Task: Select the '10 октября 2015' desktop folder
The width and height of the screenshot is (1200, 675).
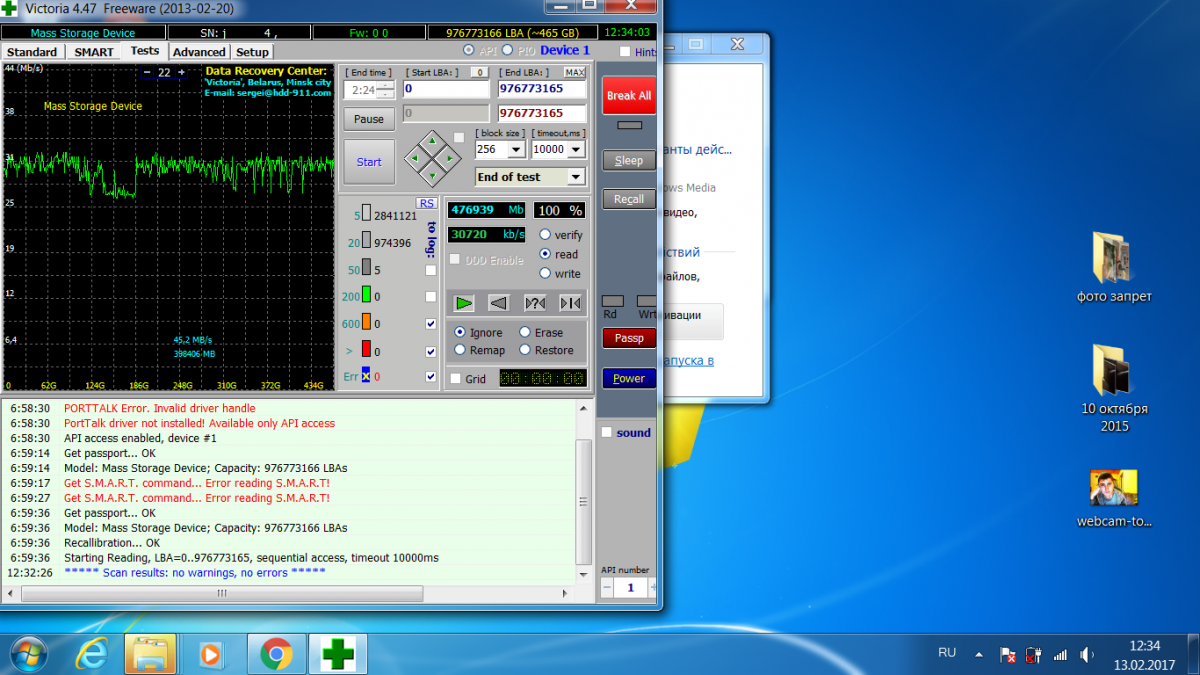Action: click(1114, 388)
